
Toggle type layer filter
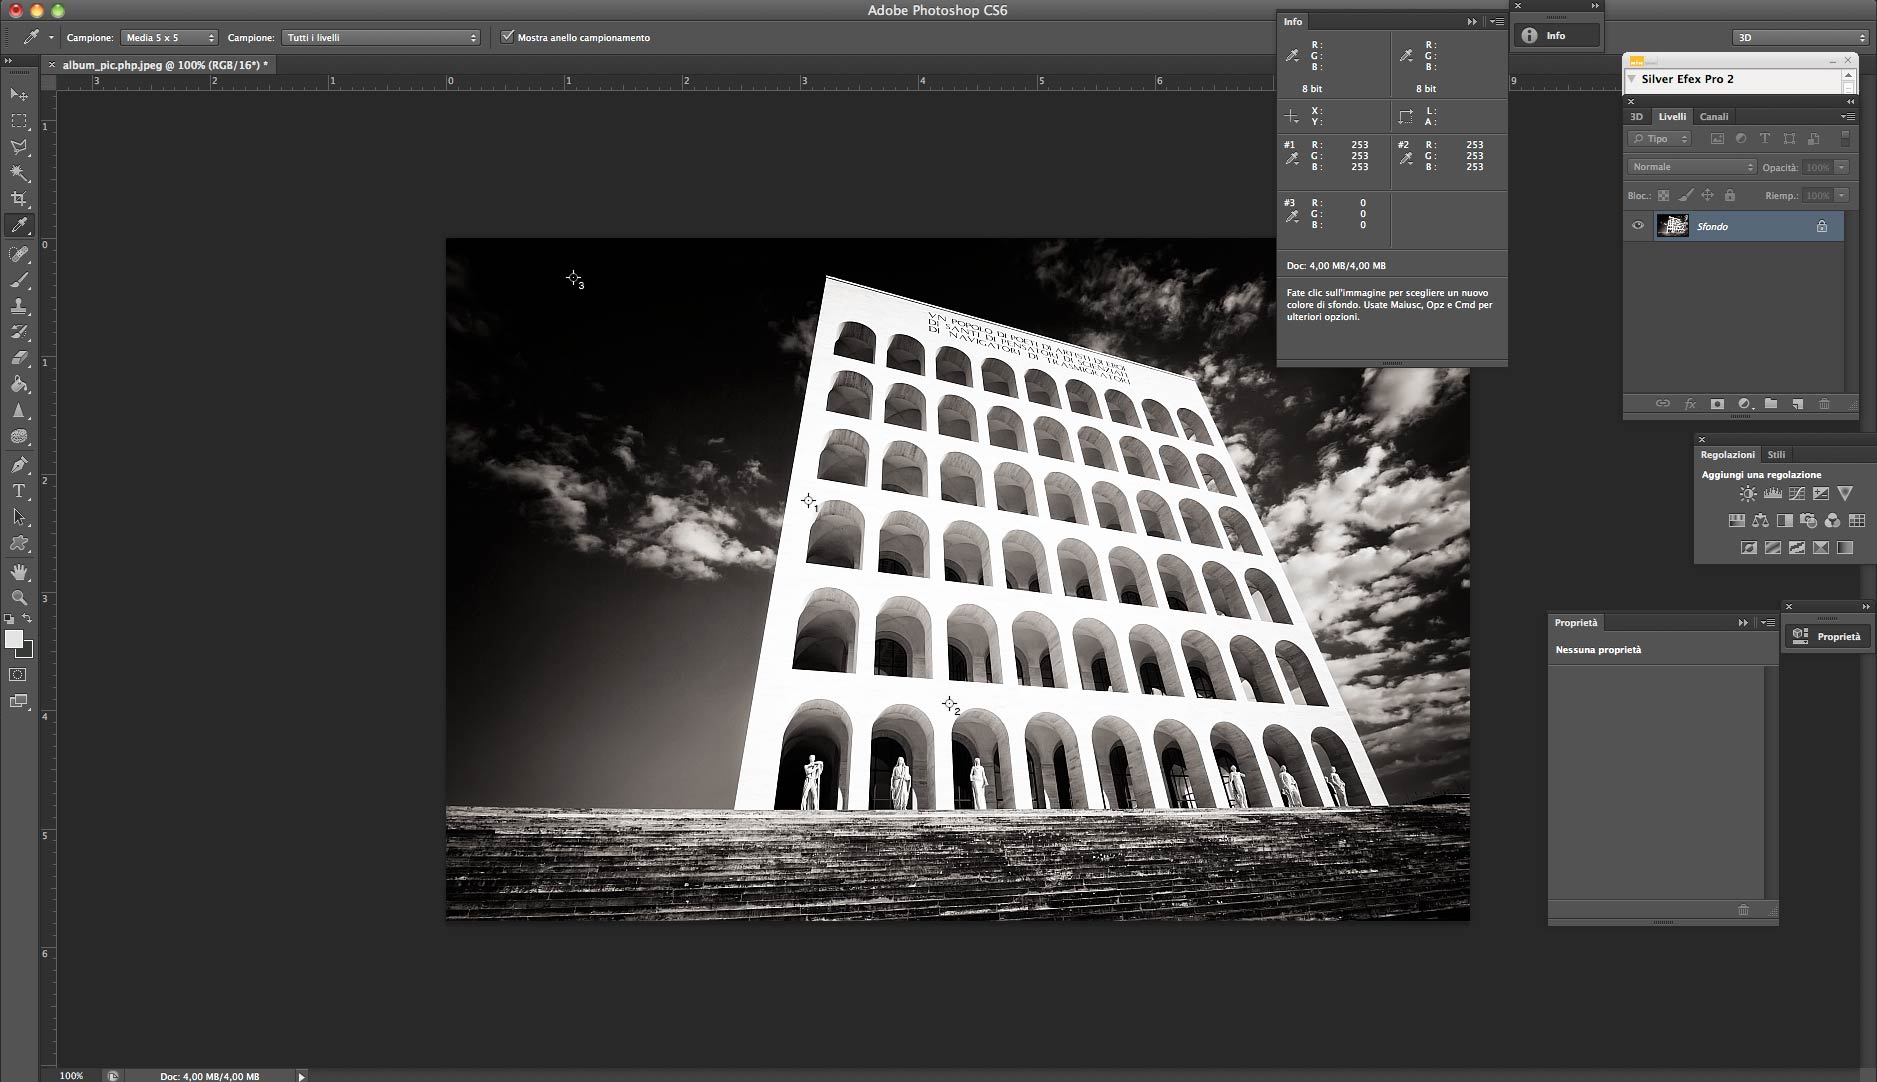pos(1765,139)
